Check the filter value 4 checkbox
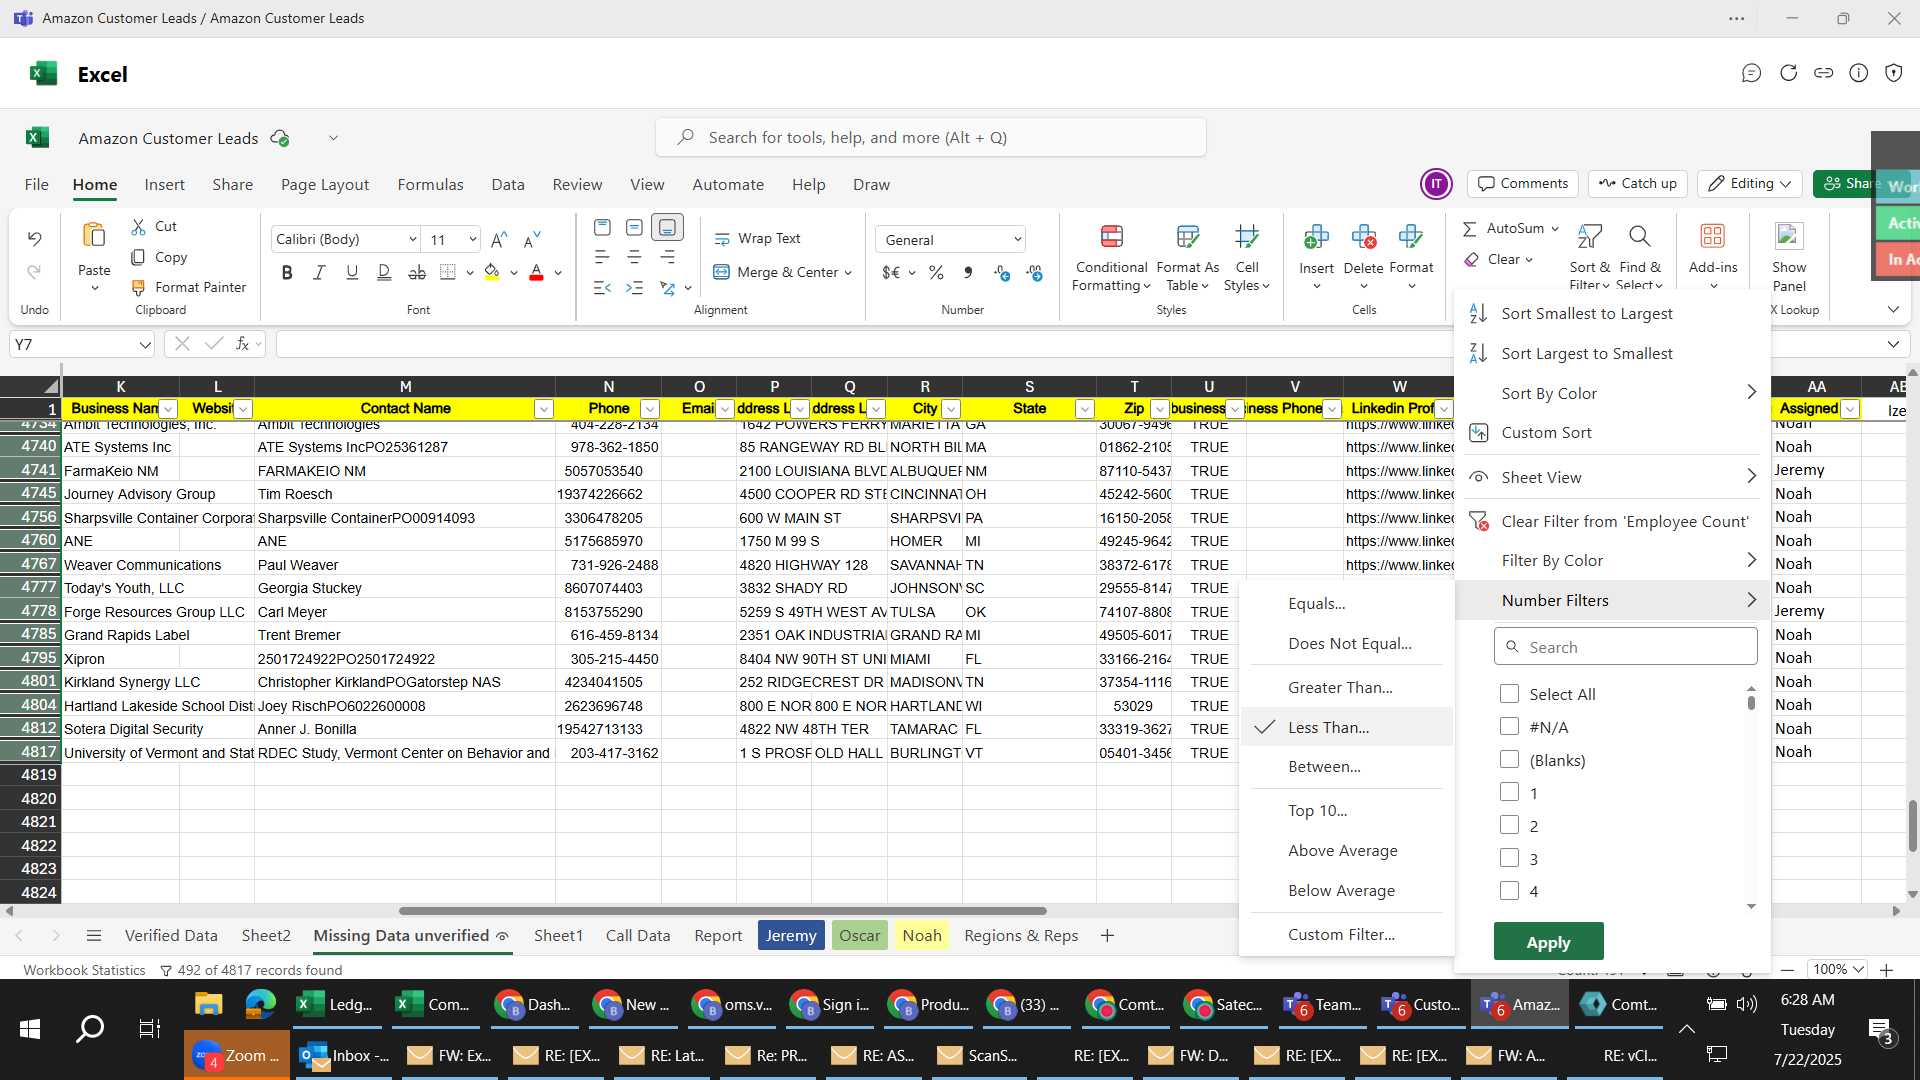Screen dimensions: 1920x1080 coord(1509,891)
